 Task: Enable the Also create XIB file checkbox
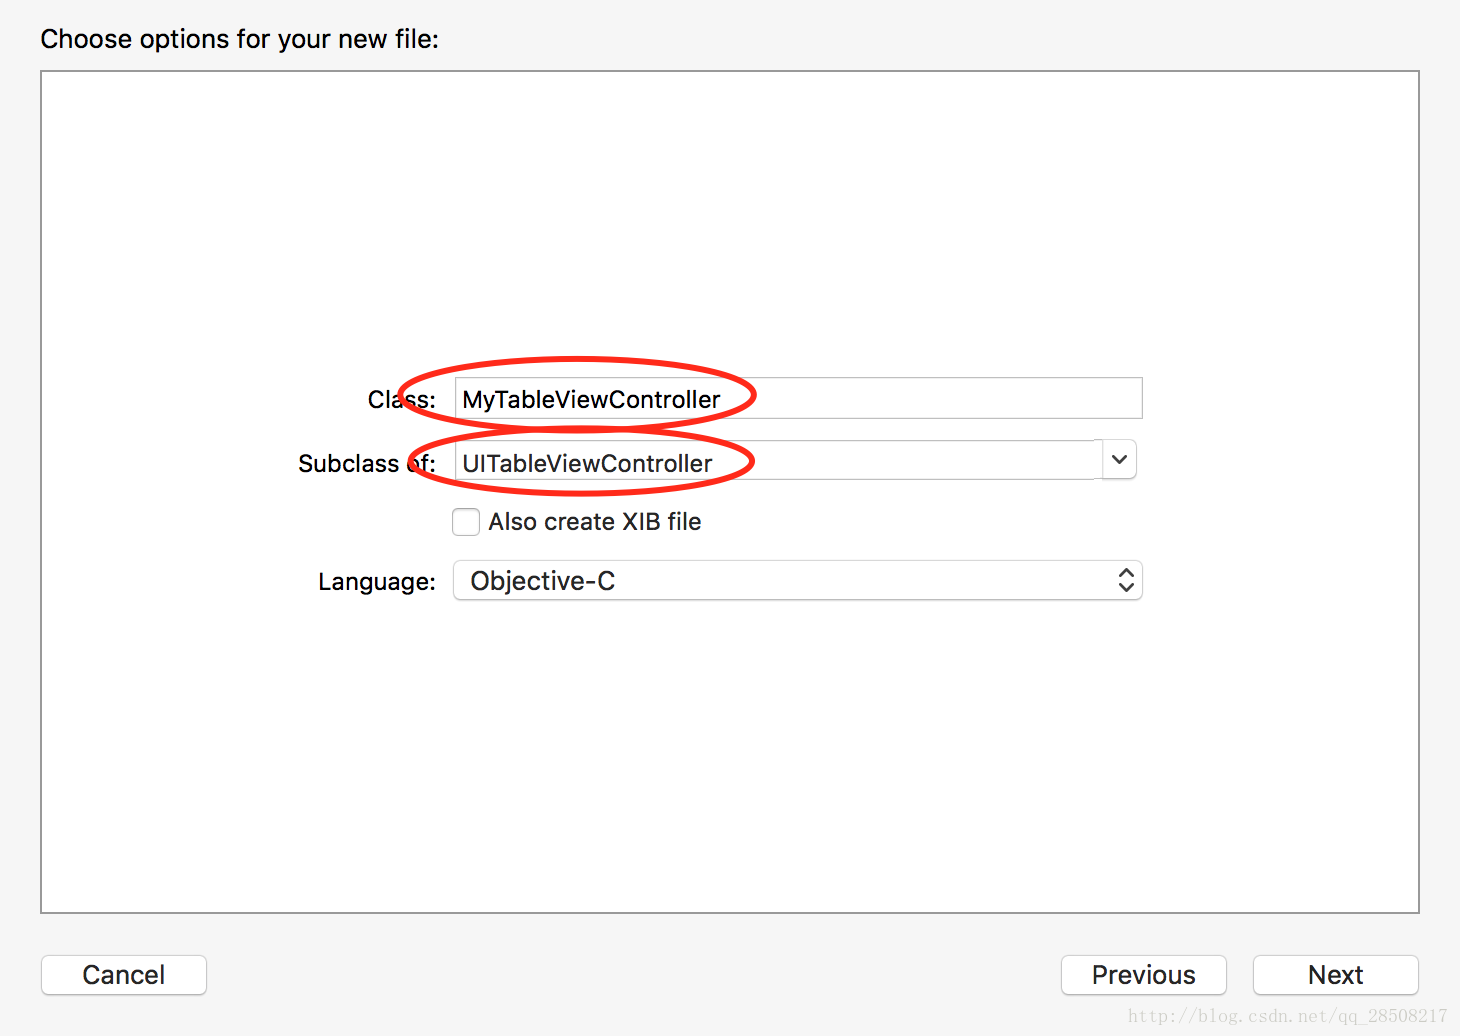466,522
